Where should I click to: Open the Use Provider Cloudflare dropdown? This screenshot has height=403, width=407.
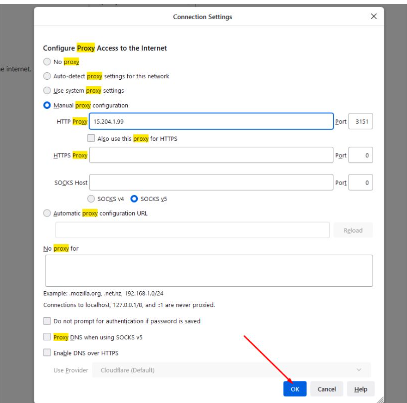tap(231, 370)
